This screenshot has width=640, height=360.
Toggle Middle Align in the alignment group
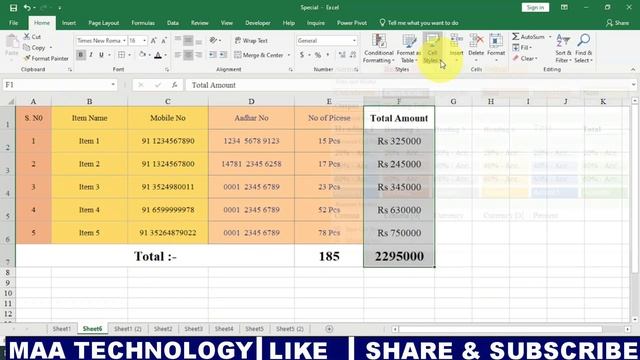coord(188,40)
